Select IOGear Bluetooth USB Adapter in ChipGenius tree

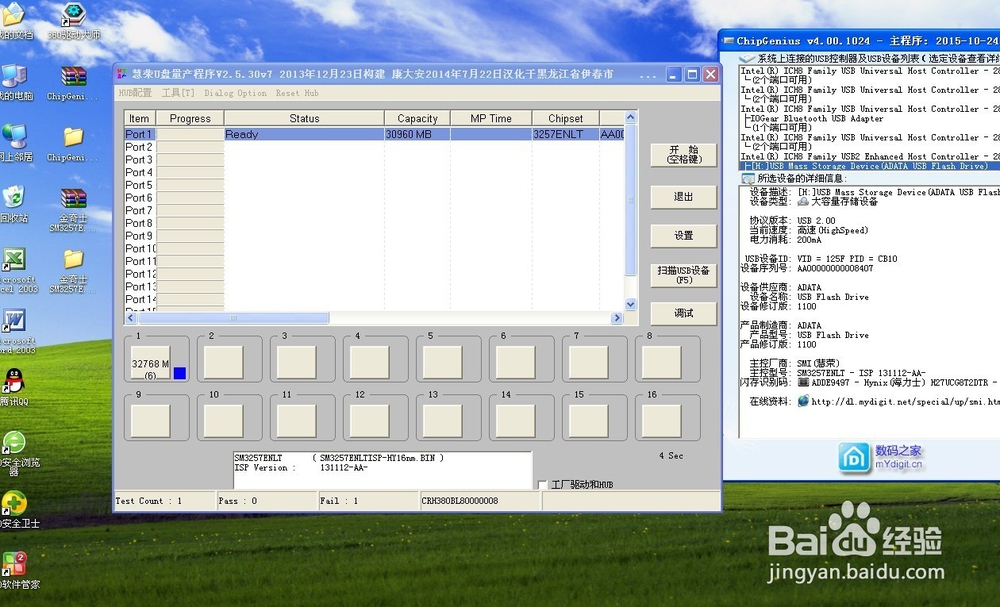pyautogui.click(x=817, y=119)
